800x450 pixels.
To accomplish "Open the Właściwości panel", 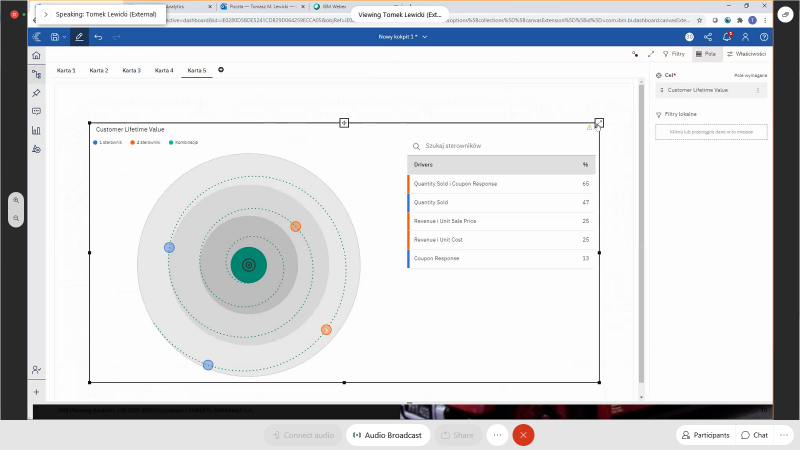I will click(x=746, y=54).
